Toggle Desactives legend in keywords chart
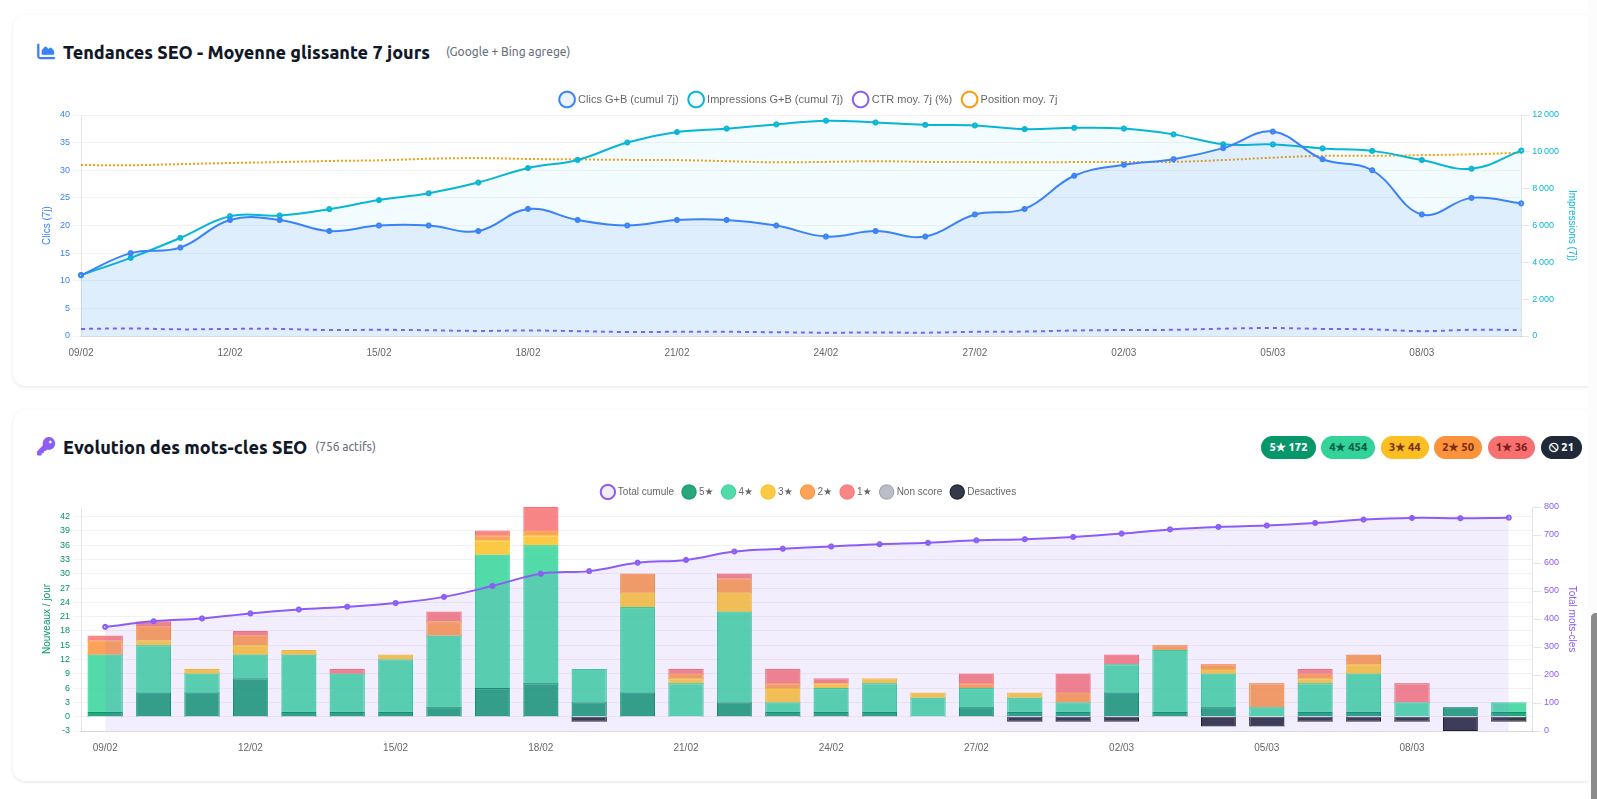The height and width of the screenshot is (799, 1597). tap(983, 491)
